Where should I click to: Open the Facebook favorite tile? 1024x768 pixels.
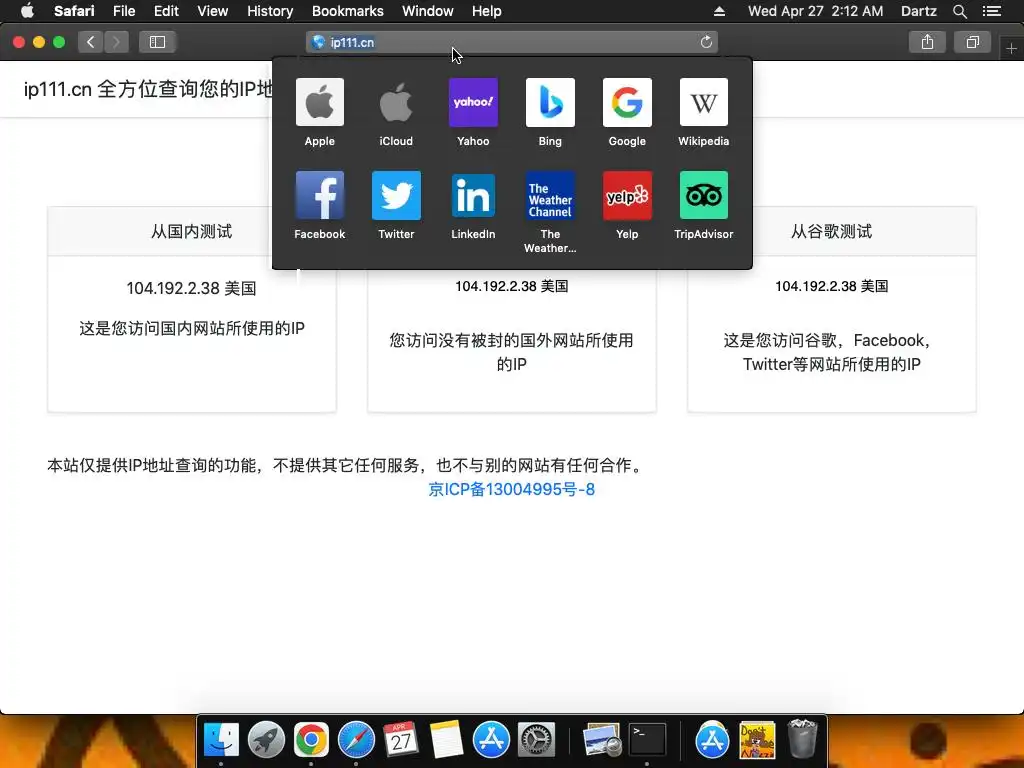point(319,195)
